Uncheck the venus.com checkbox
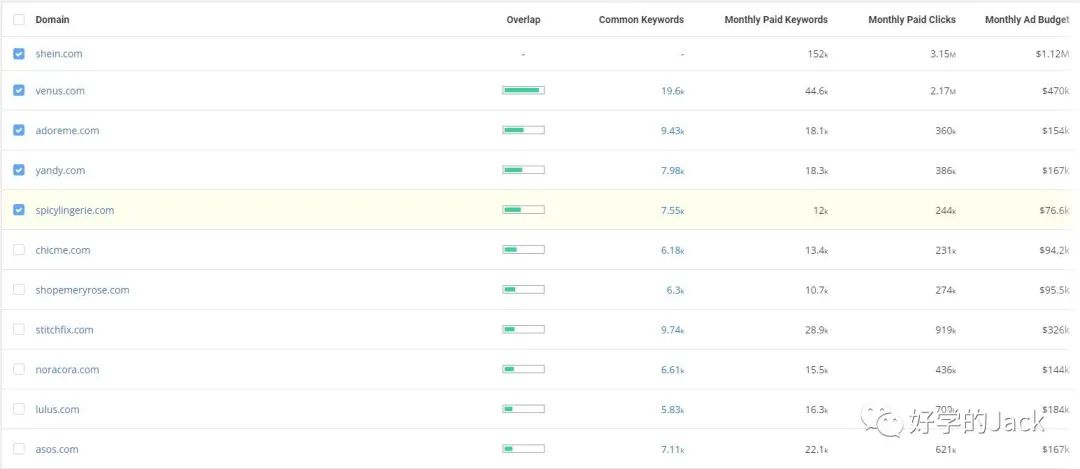 [x=19, y=90]
